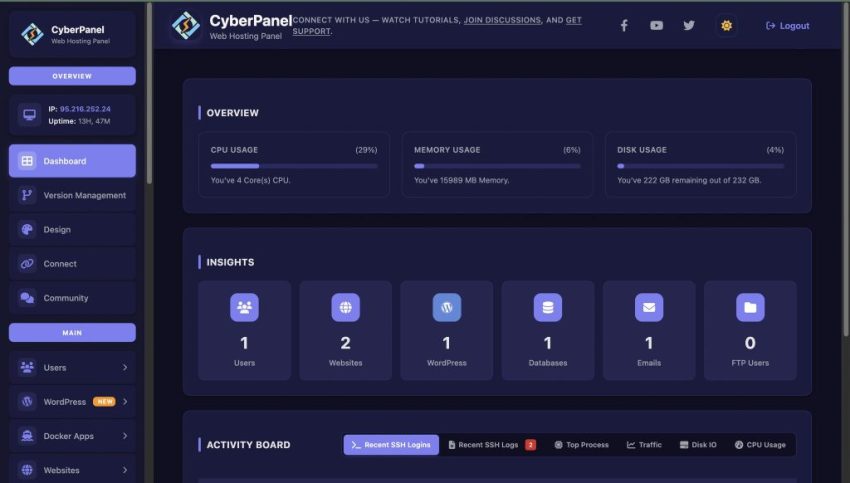Click the Twitter bird icon

689,26
